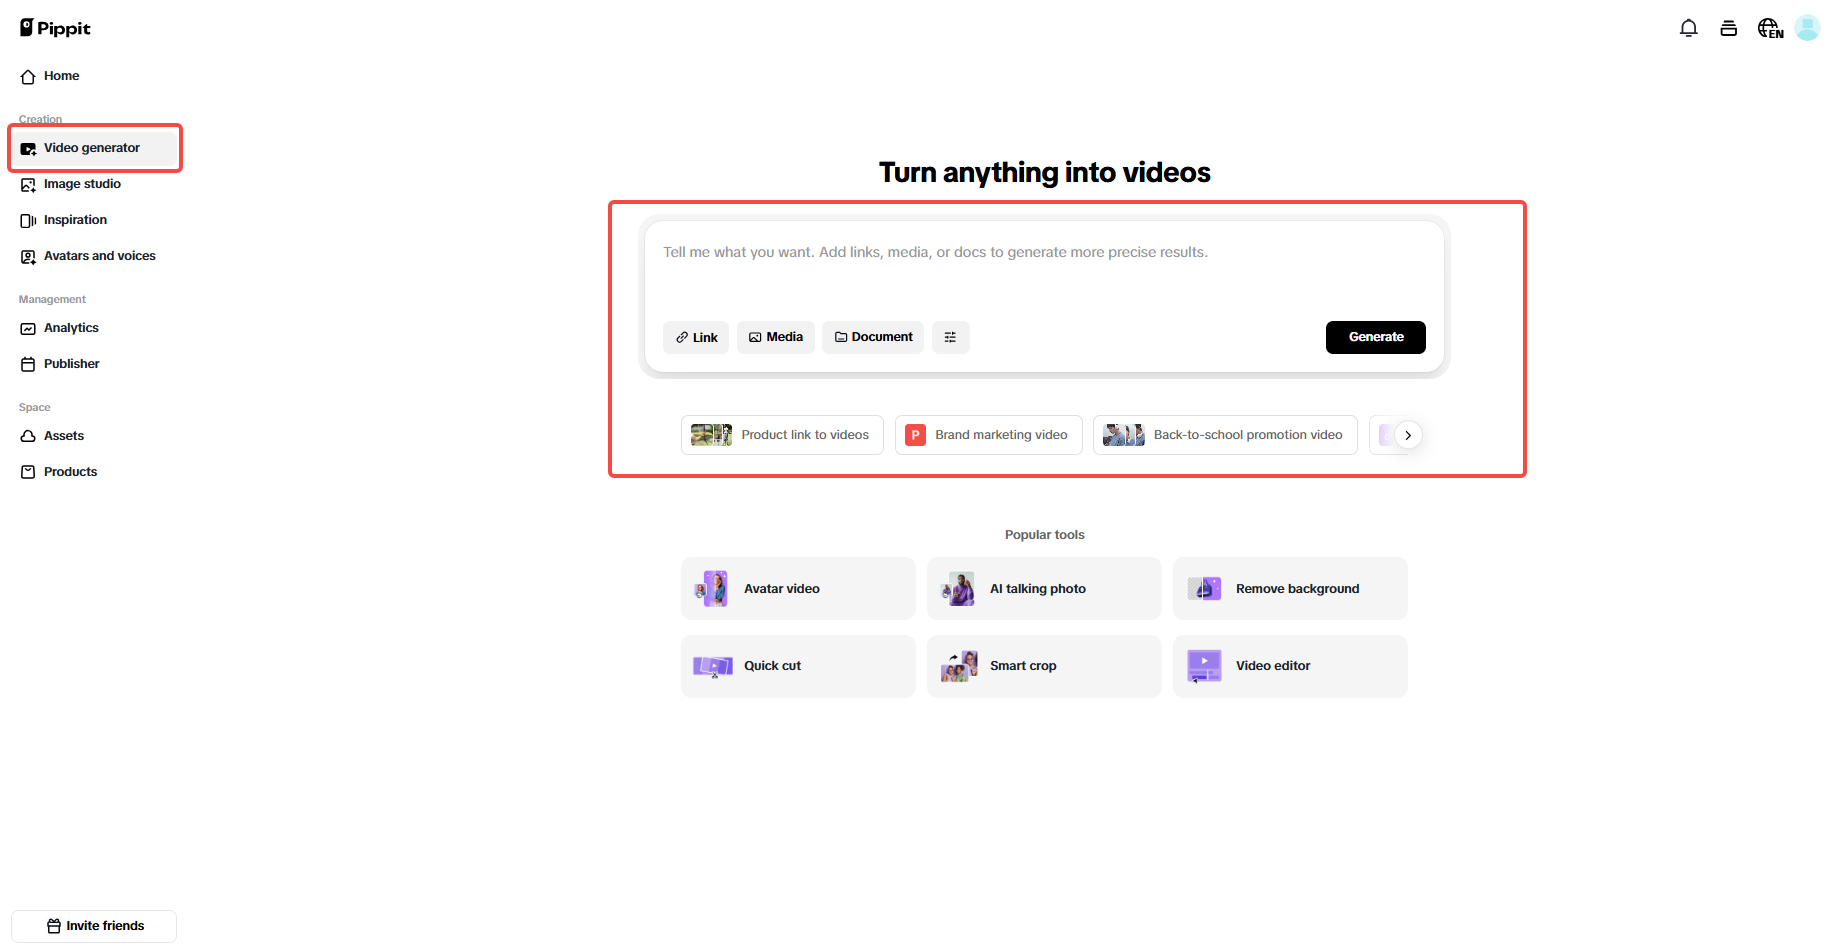Open the EN language selector

(x=1769, y=28)
